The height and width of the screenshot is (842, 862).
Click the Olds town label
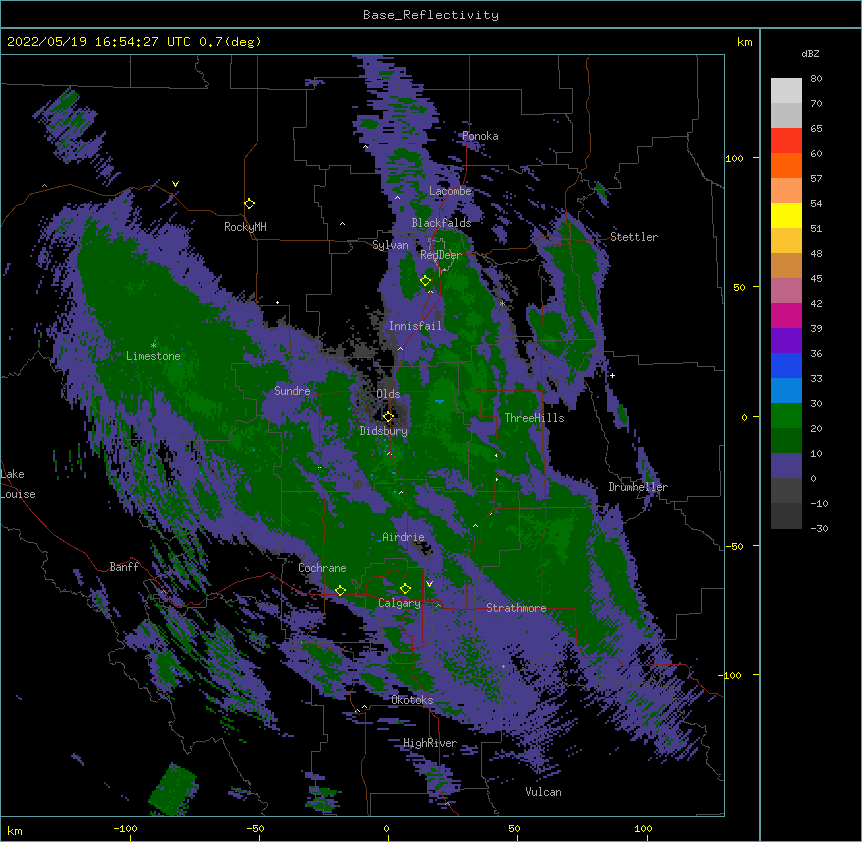(388, 394)
